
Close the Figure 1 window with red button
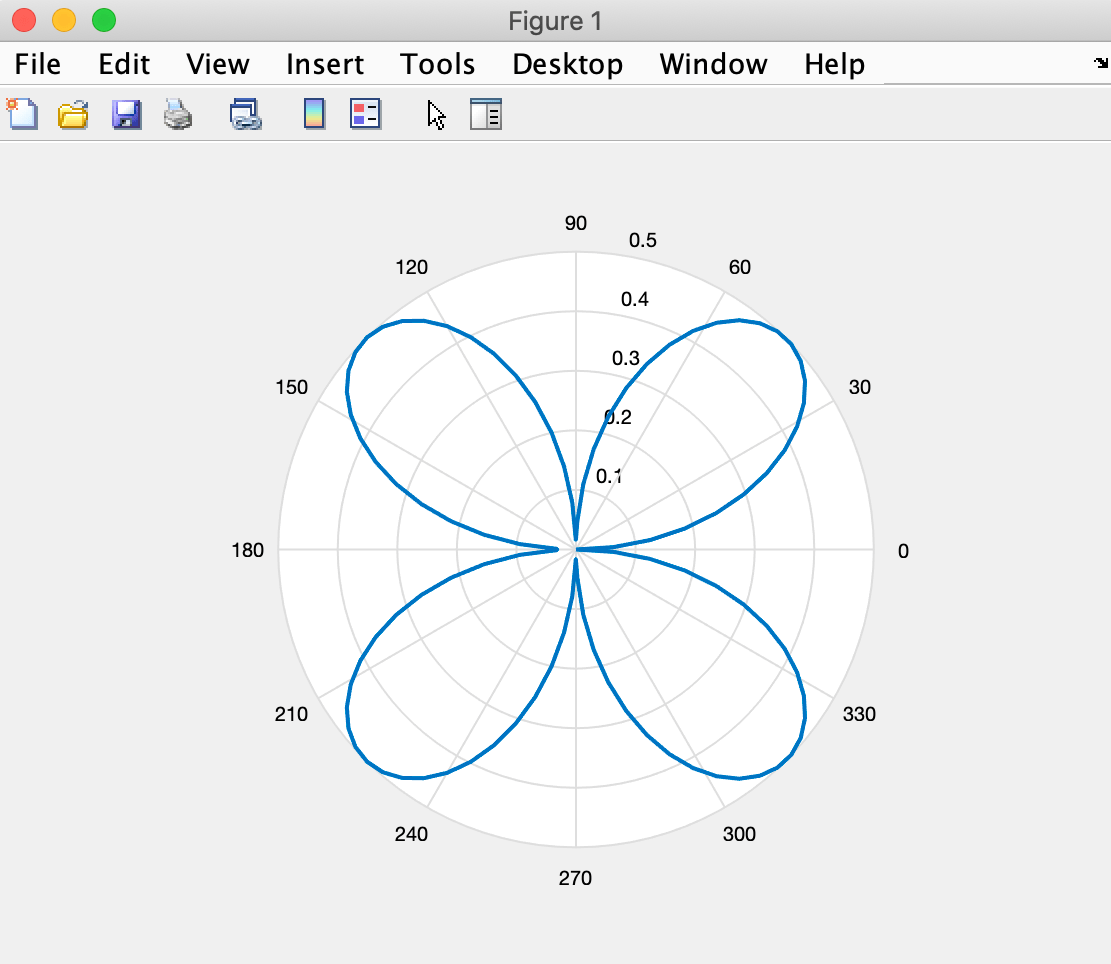tap(24, 20)
